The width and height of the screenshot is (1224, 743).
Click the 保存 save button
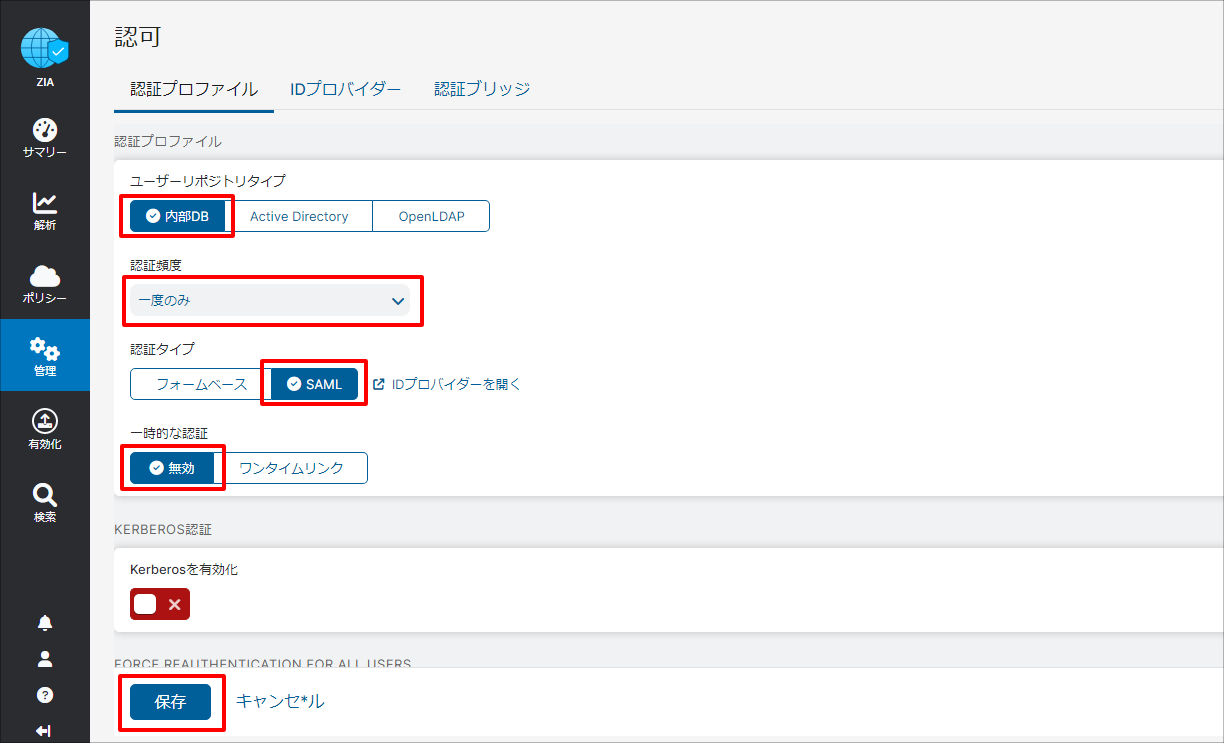(171, 701)
